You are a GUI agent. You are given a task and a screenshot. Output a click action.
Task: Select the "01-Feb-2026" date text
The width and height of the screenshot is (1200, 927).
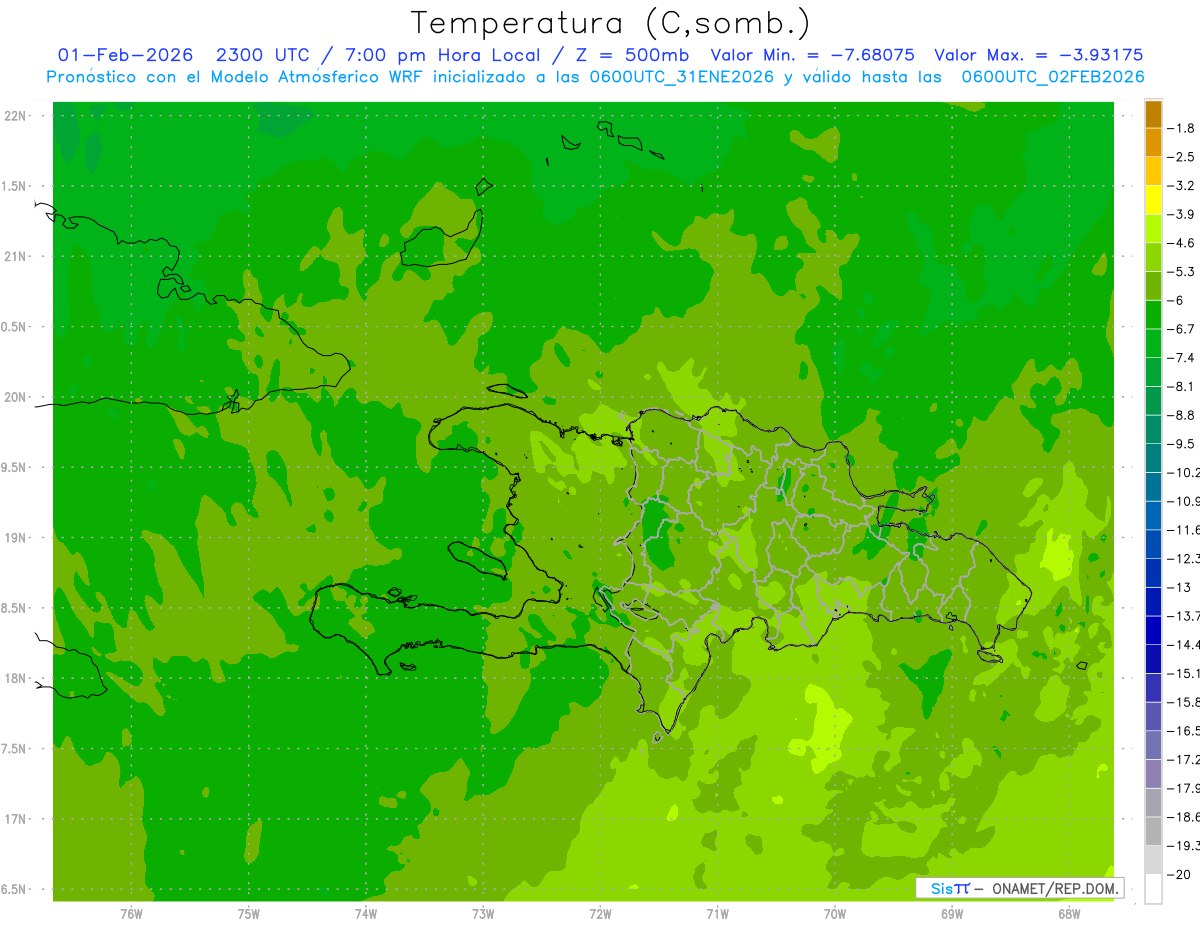(x=125, y=55)
